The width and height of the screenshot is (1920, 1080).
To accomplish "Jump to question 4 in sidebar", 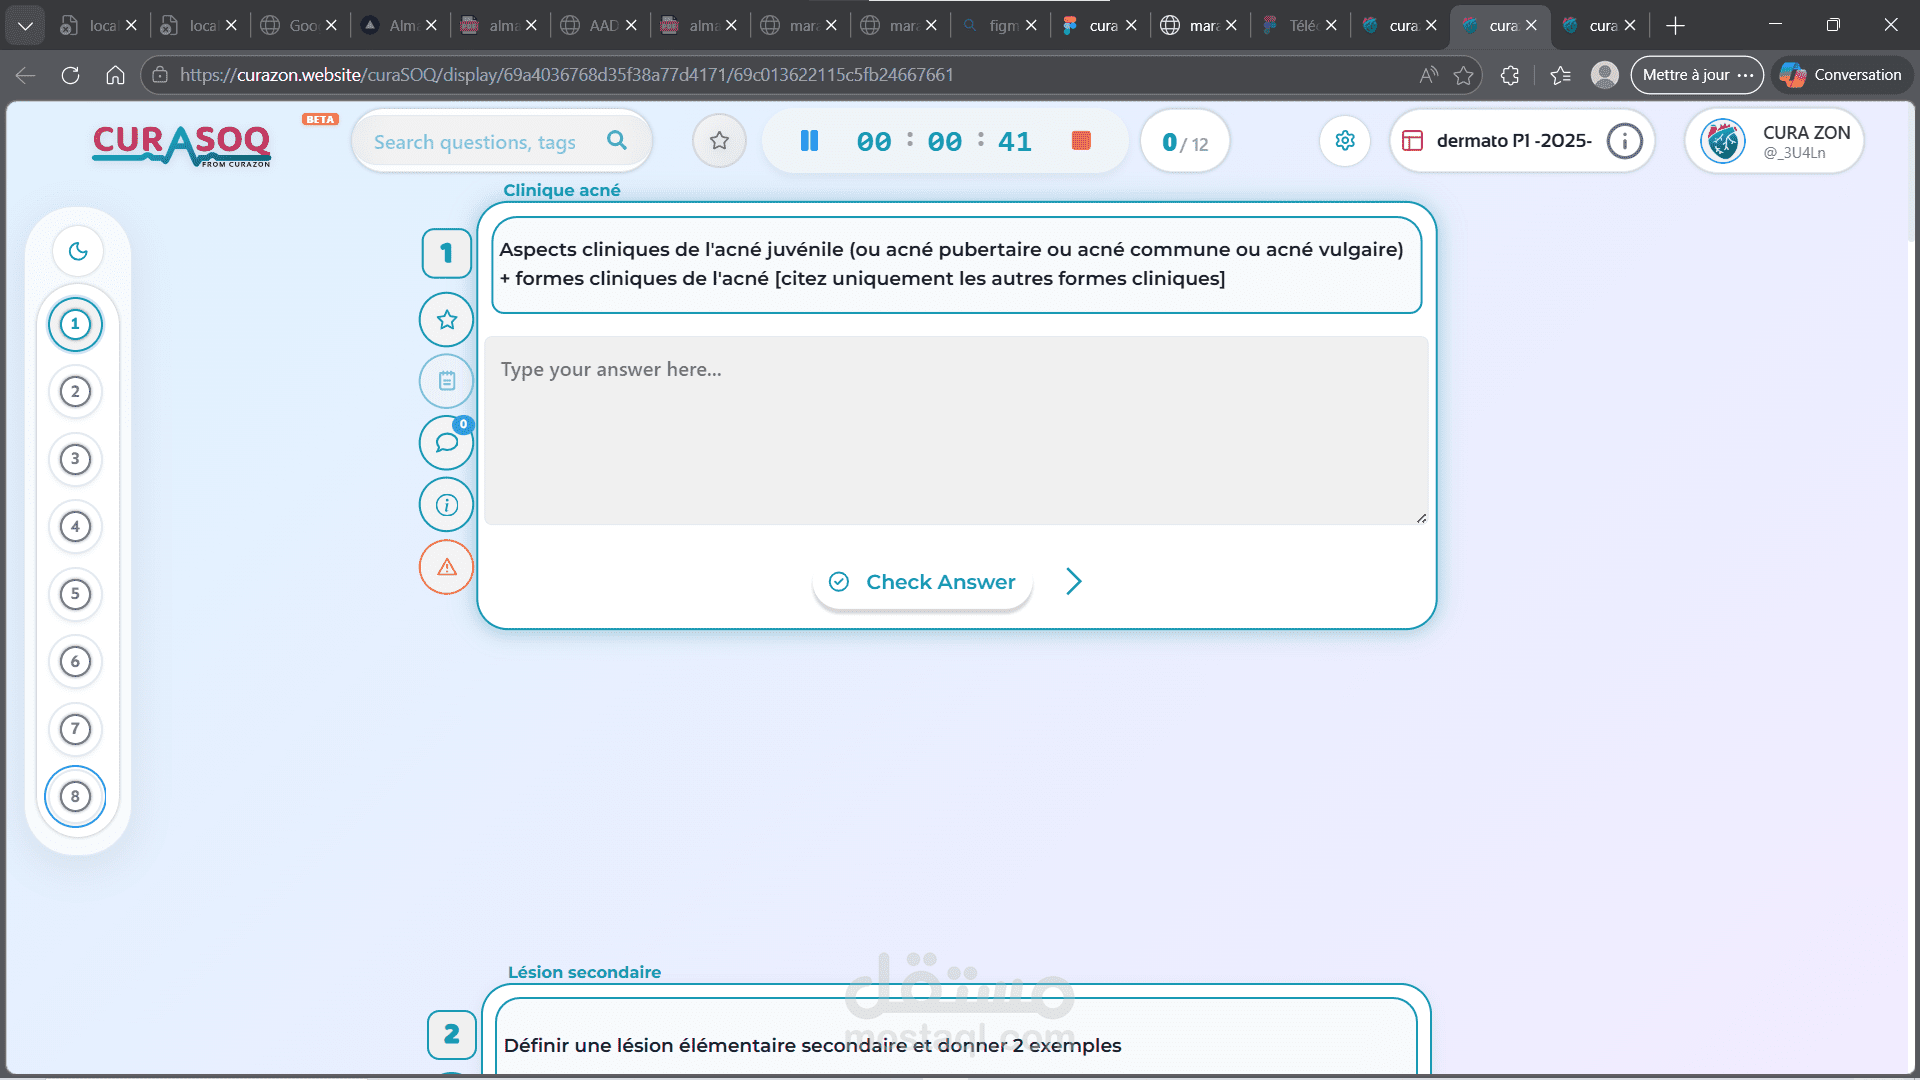I will (x=75, y=526).
